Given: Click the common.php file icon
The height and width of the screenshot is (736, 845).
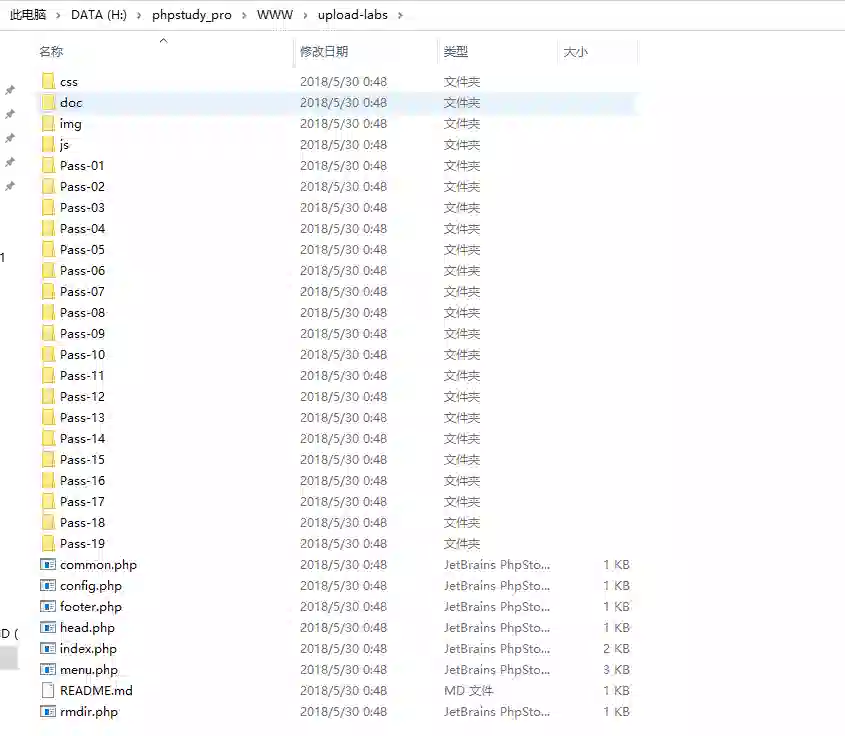Looking at the screenshot, I should (48, 565).
